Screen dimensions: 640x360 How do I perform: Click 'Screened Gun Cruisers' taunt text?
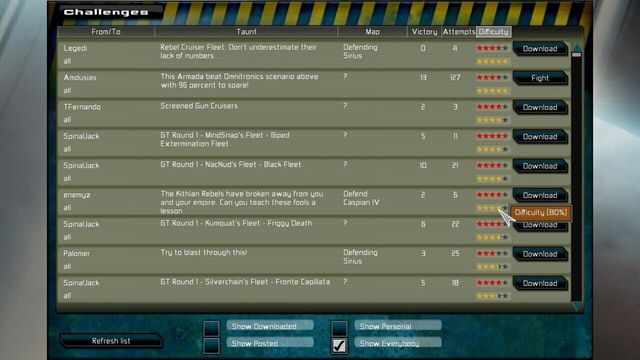click(x=199, y=106)
